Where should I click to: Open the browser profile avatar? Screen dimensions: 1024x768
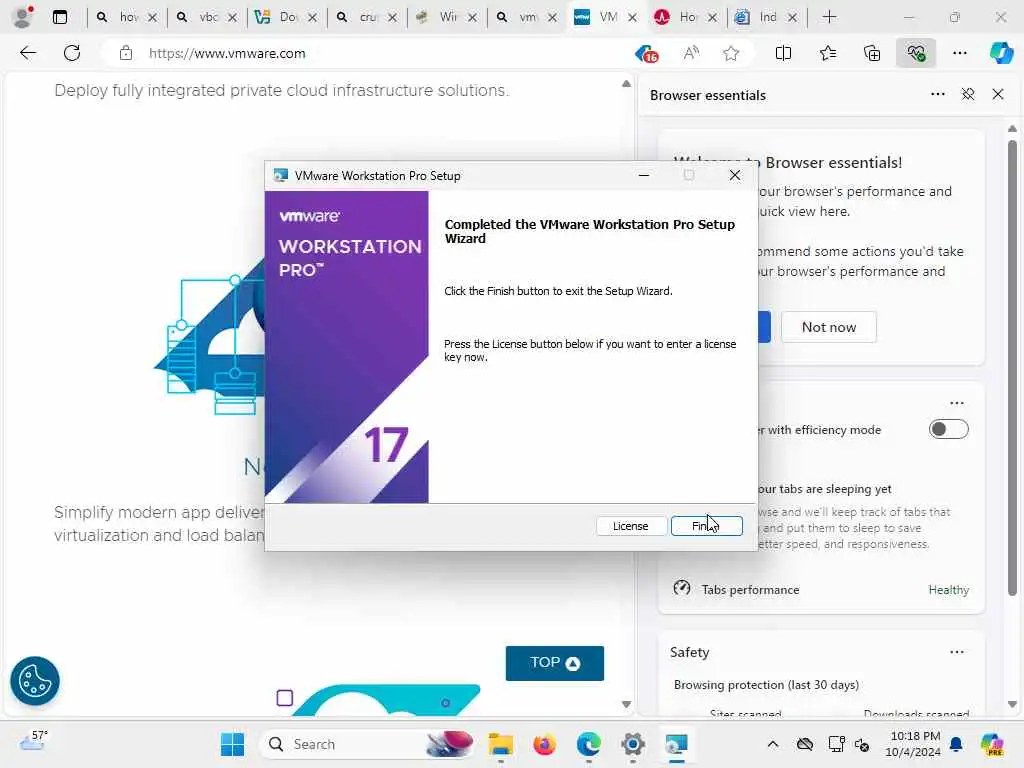[23, 17]
